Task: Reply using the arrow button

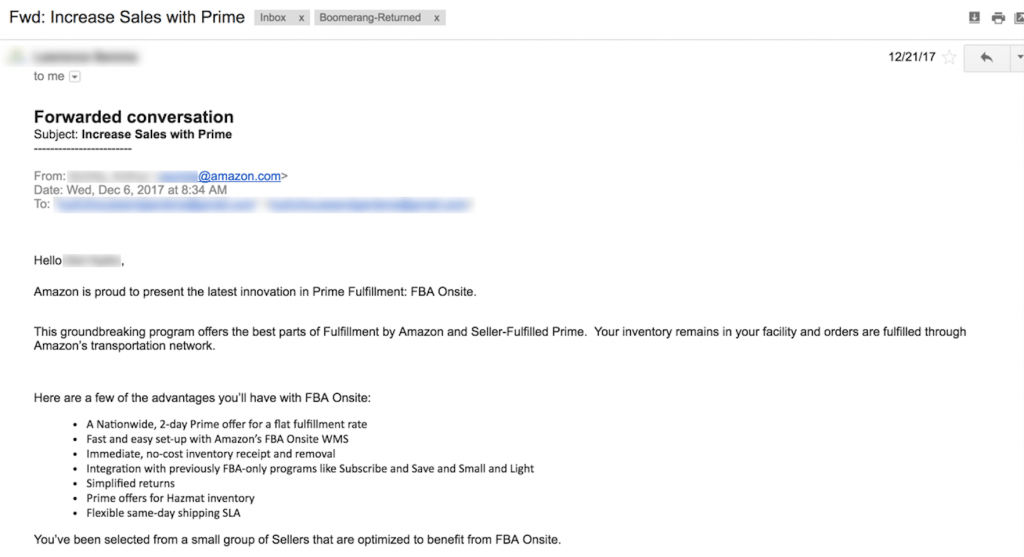Action: point(986,57)
